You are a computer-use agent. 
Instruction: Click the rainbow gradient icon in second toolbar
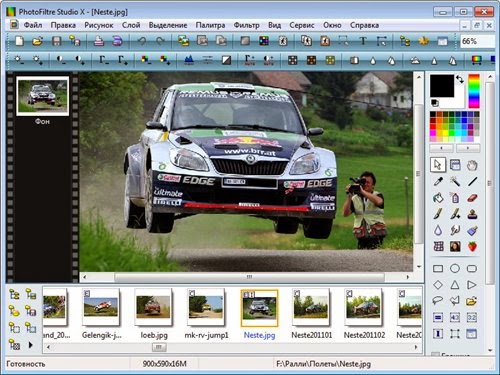[x=477, y=60]
